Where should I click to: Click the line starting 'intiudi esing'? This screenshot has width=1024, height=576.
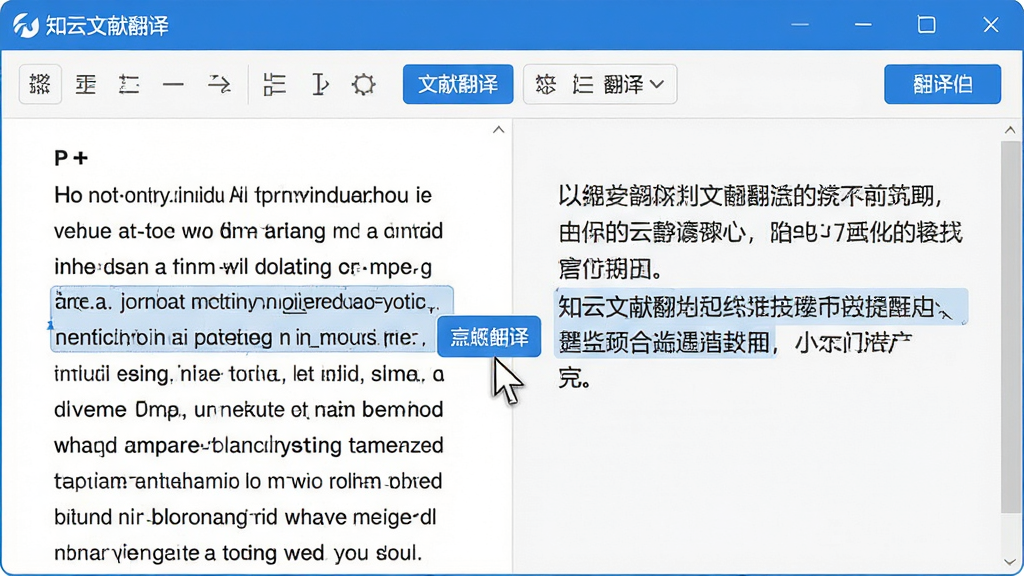tap(249, 374)
